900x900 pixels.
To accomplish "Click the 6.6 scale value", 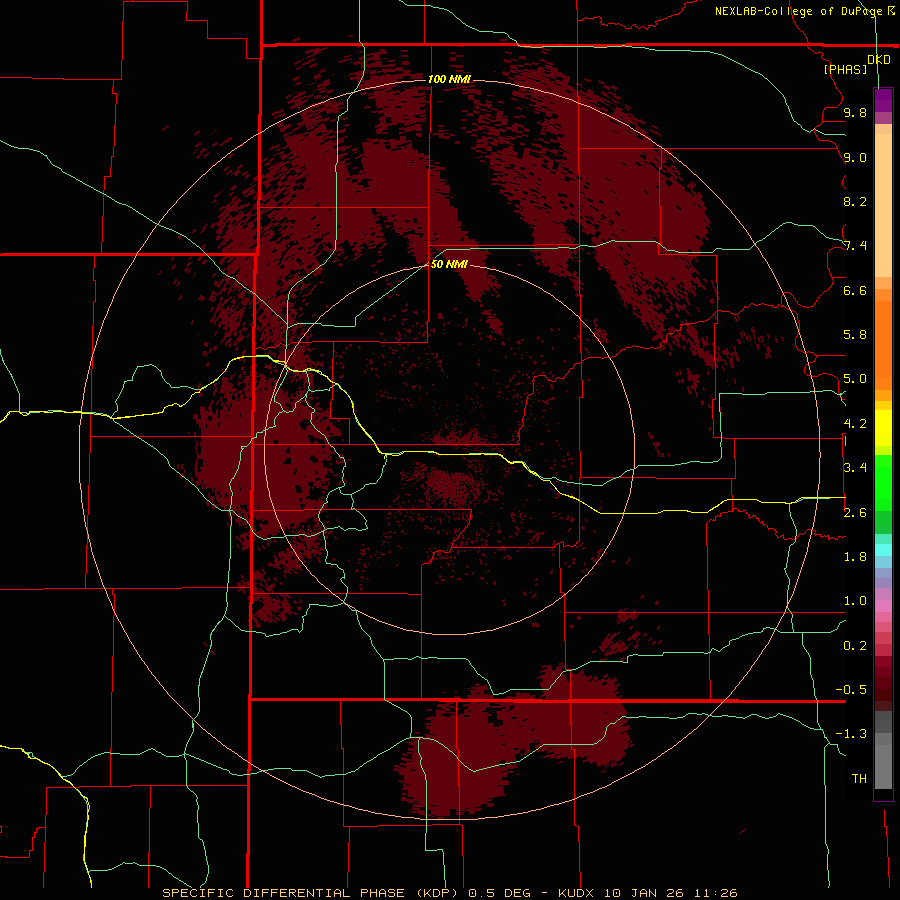I will coord(855,290).
